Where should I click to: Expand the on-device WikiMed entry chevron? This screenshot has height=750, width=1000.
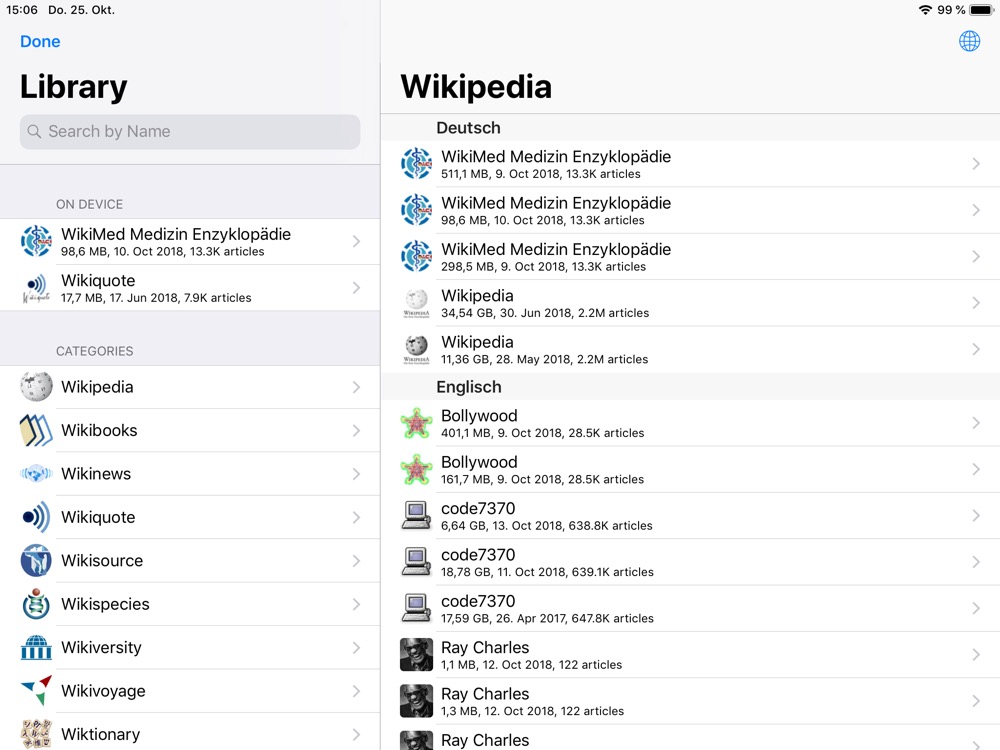[x=356, y=241]
